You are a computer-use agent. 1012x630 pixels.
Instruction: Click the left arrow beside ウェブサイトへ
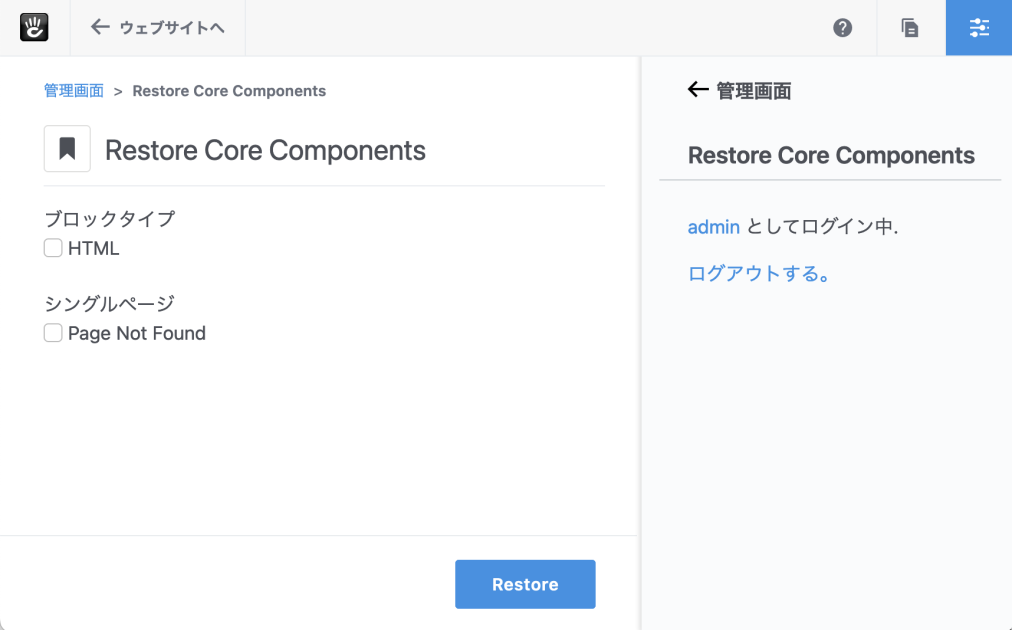pyautogui.click(x=100, y=27)
